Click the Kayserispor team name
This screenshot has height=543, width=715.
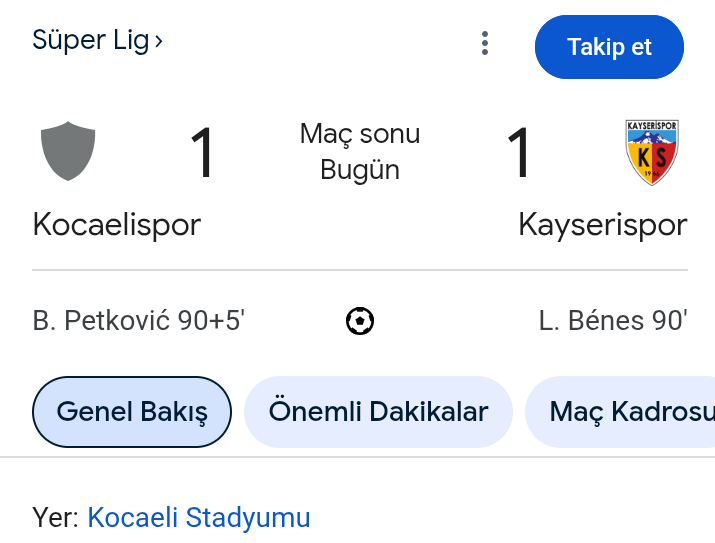coord(602,224)
